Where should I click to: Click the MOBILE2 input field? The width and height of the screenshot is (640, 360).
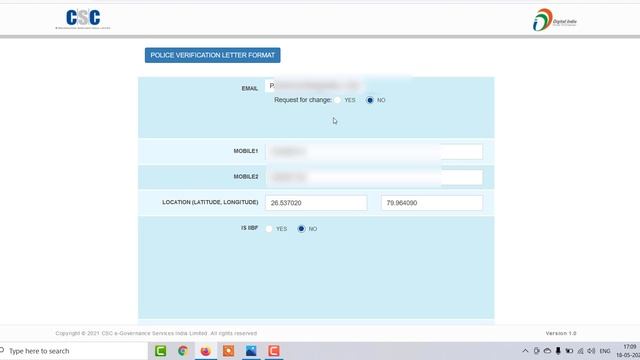[374, 177]
